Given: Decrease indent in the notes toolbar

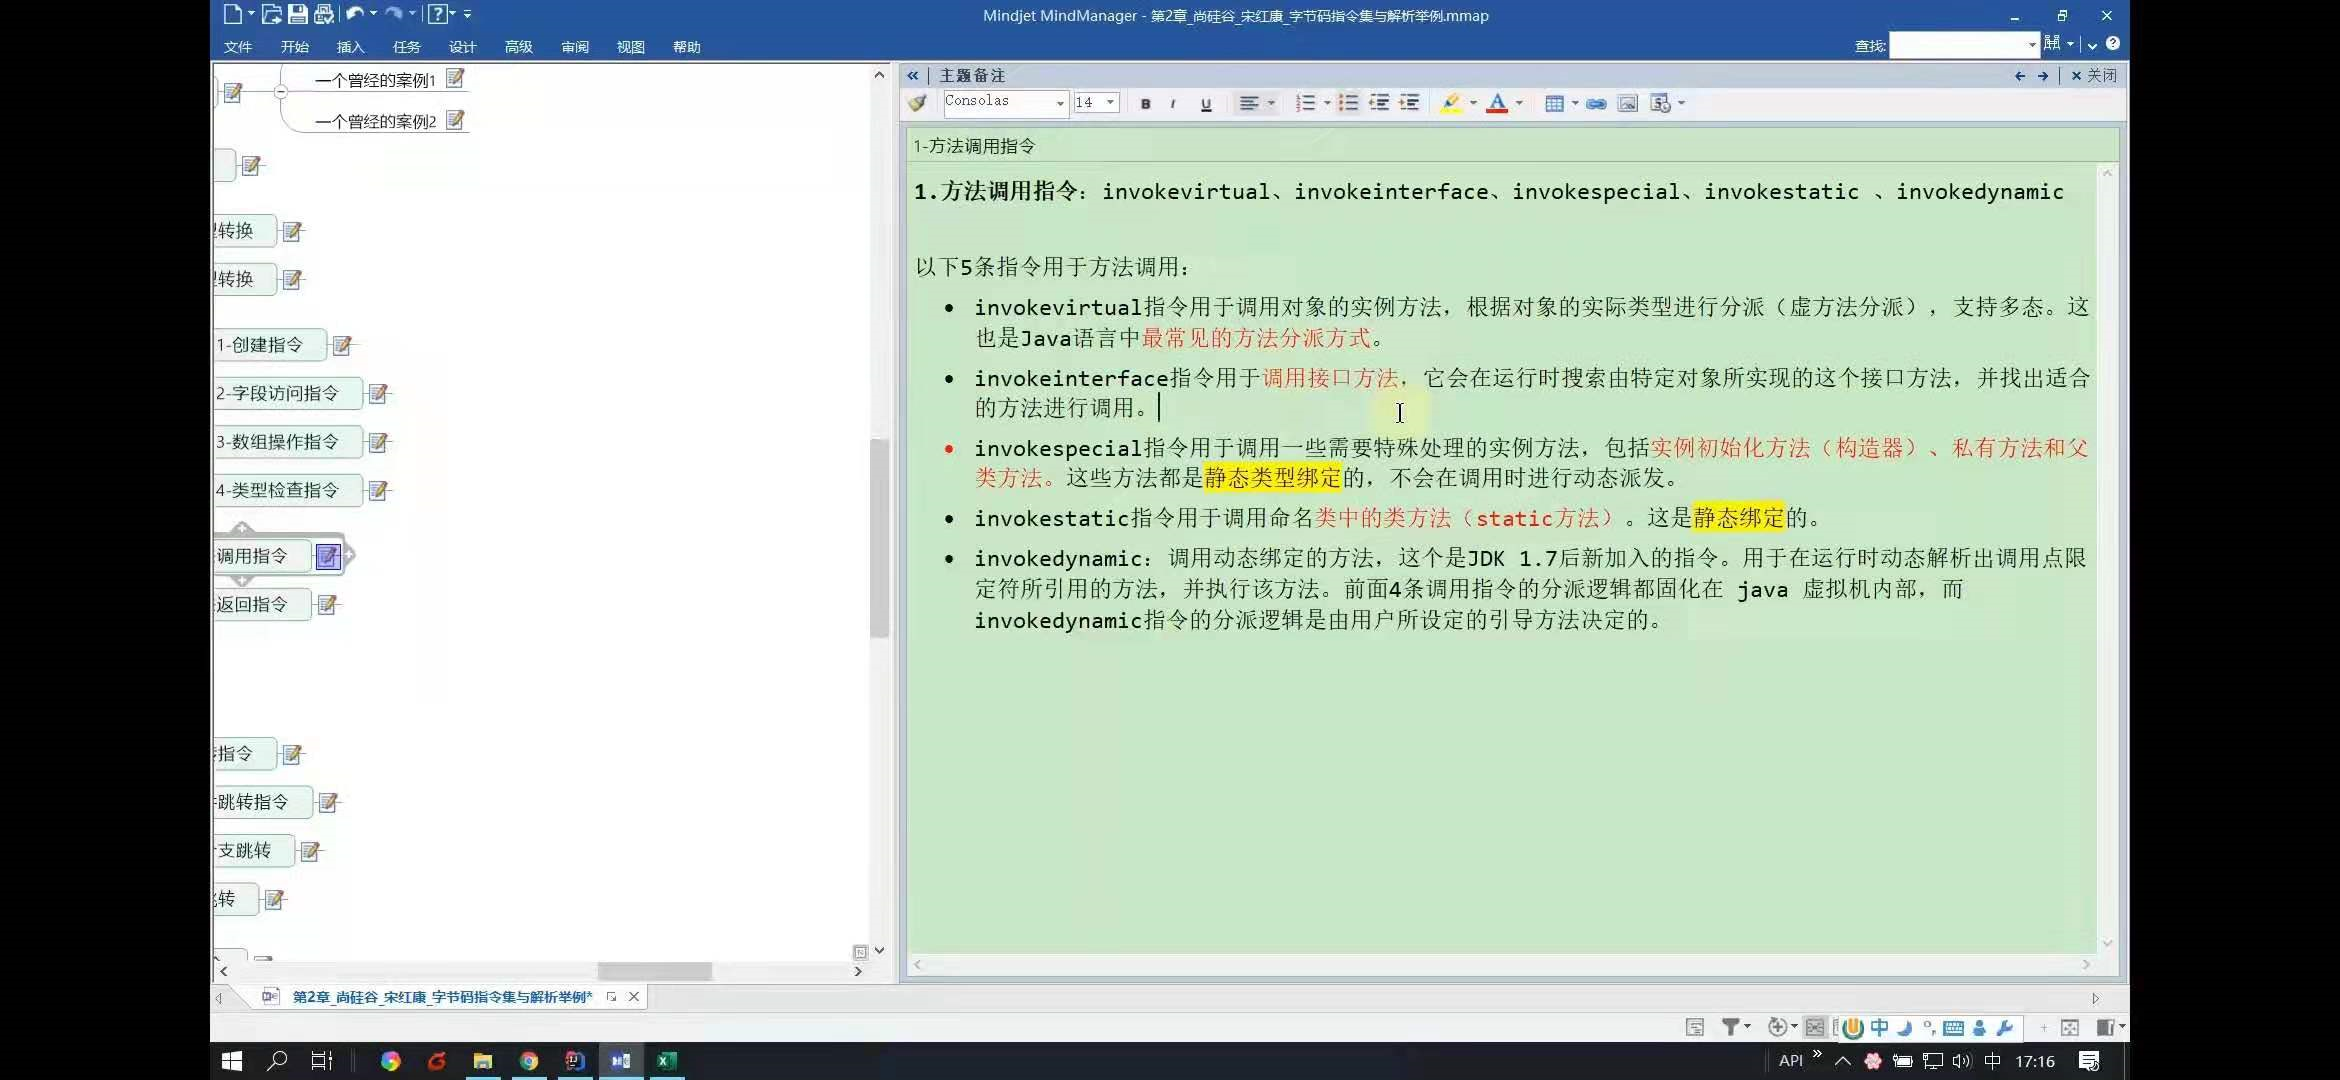Looking at the screenshot, I should click(x=1379, y=103).
